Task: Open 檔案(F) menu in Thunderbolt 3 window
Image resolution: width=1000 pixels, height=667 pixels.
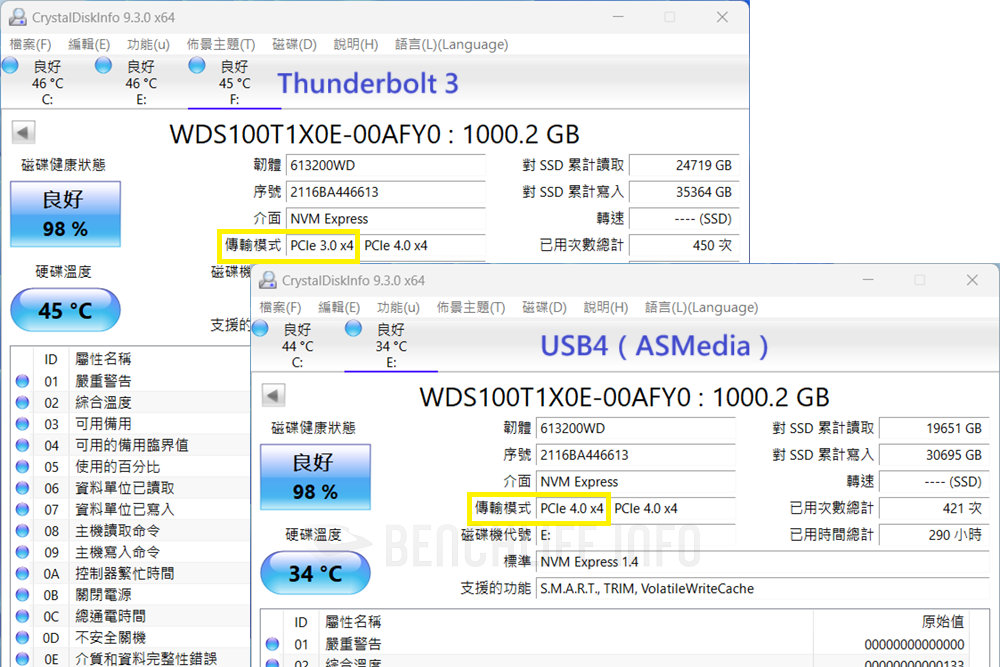Action: pos(30,44)
